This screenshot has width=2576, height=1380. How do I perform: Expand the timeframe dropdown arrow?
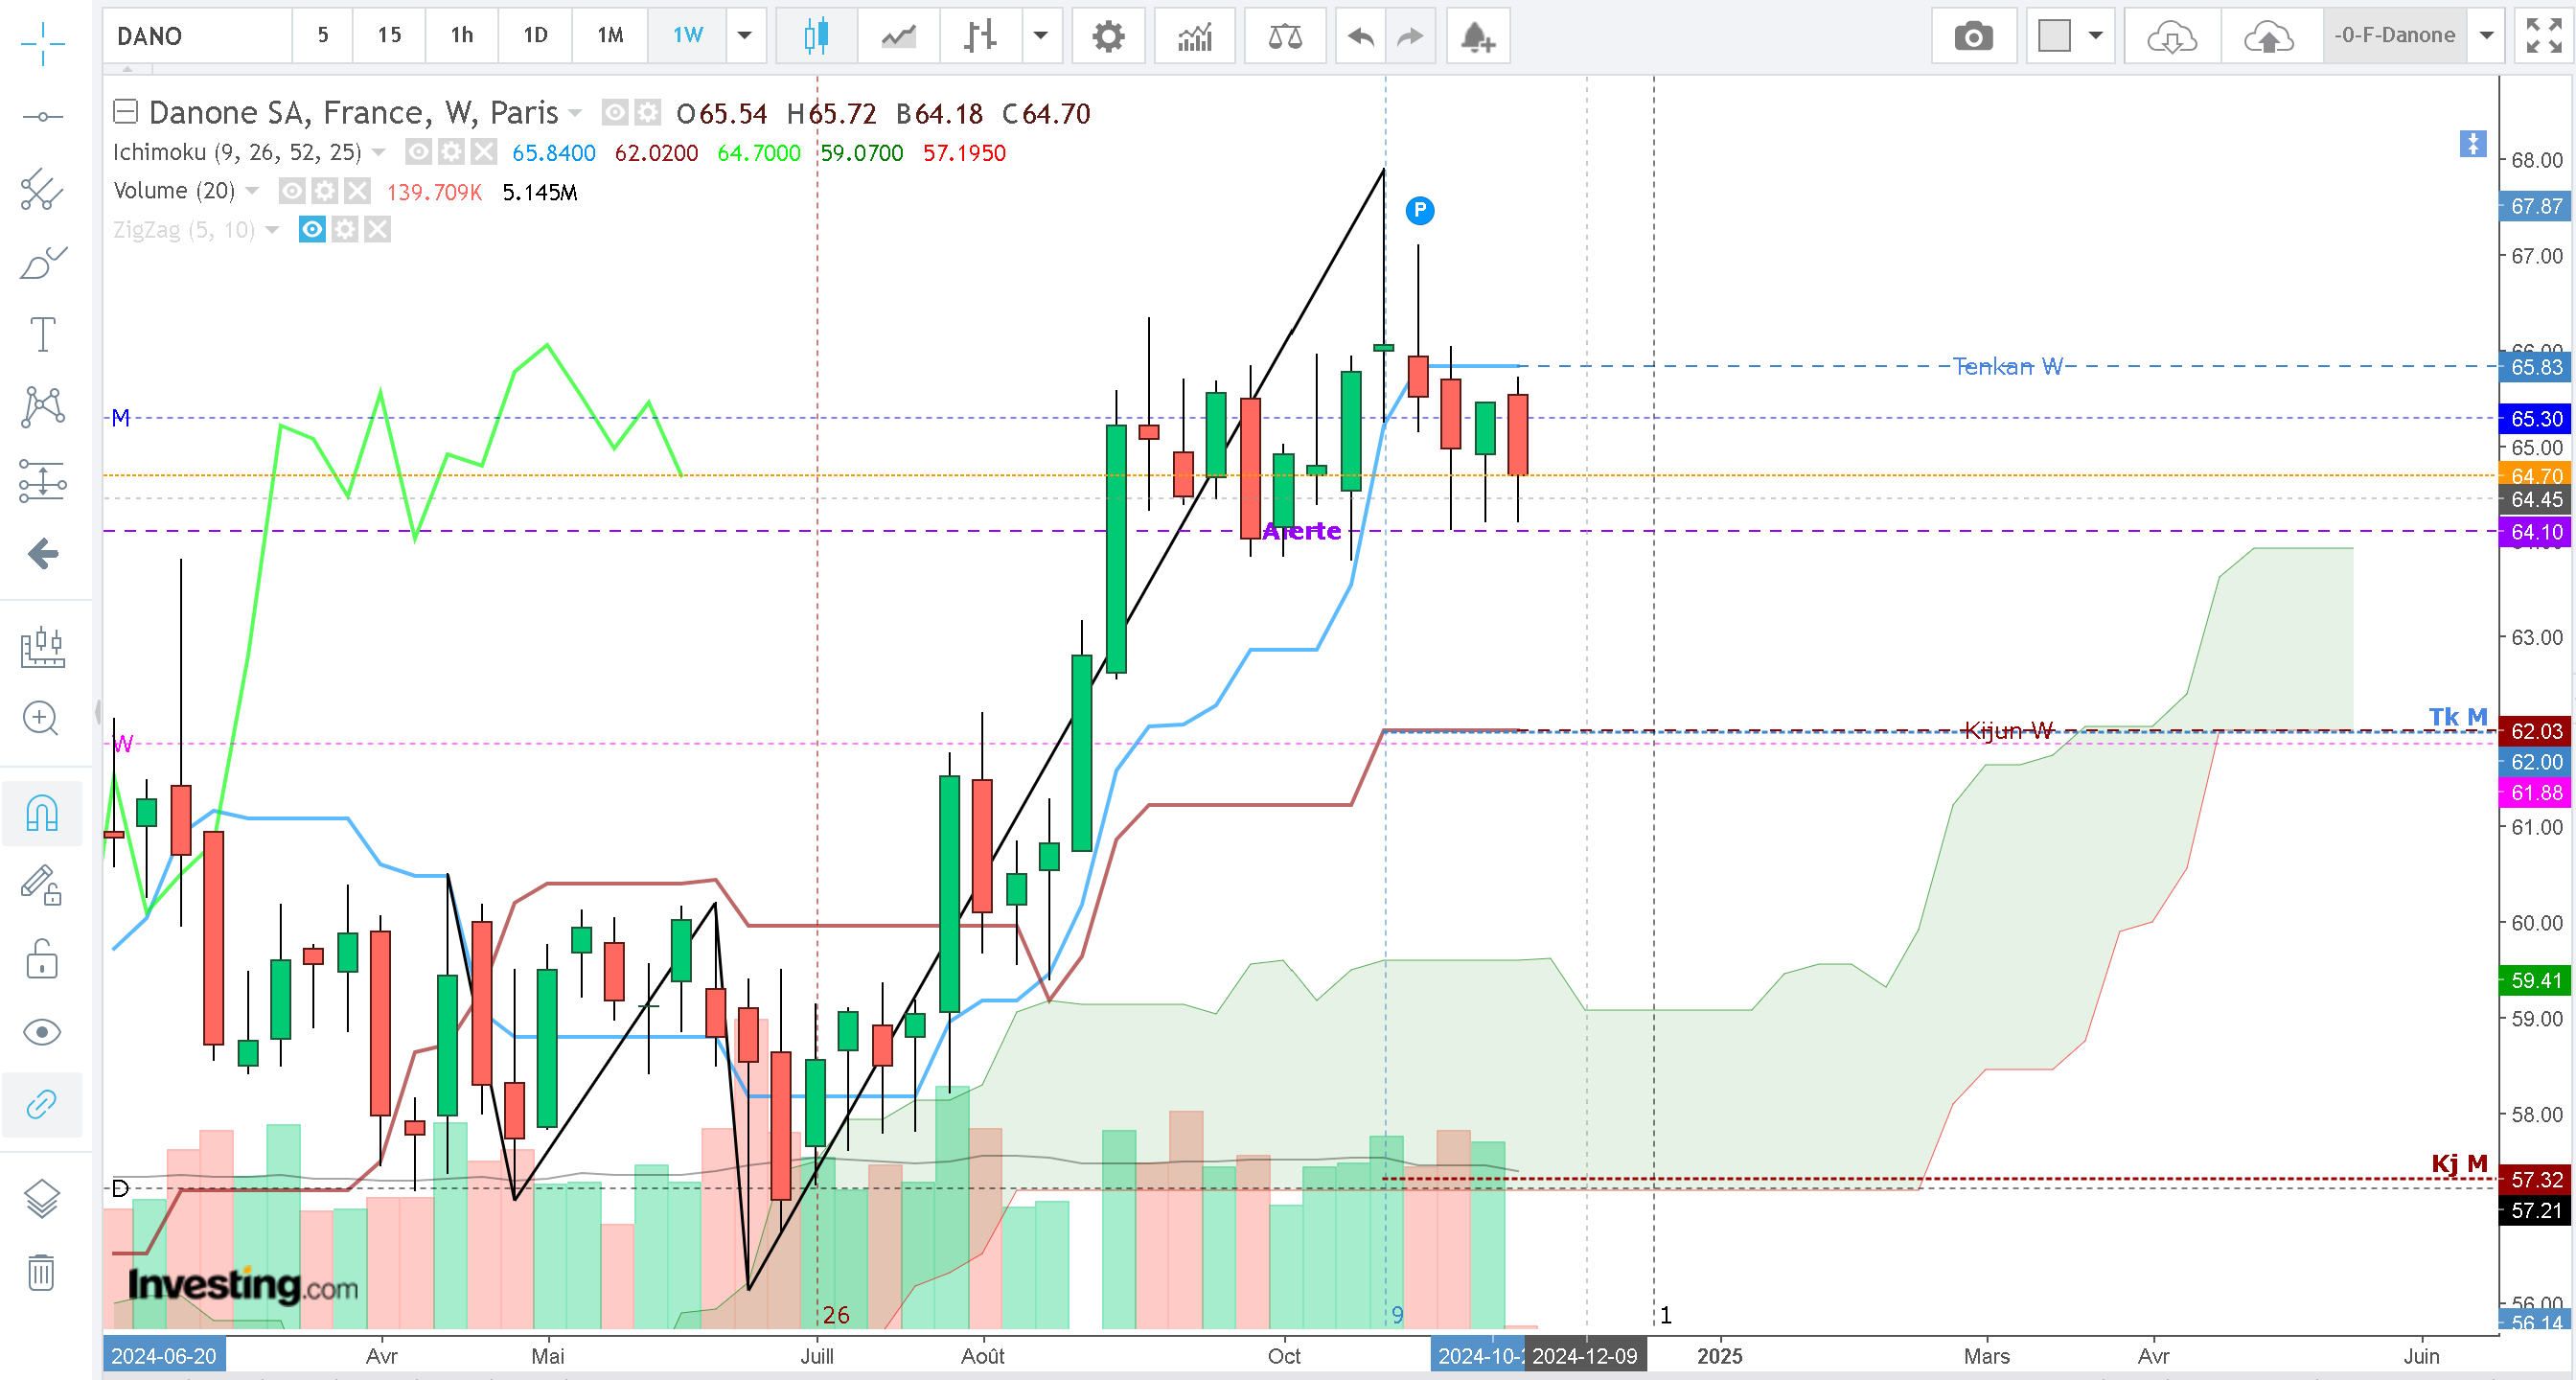pyautogui.click(x=745, y=36)
